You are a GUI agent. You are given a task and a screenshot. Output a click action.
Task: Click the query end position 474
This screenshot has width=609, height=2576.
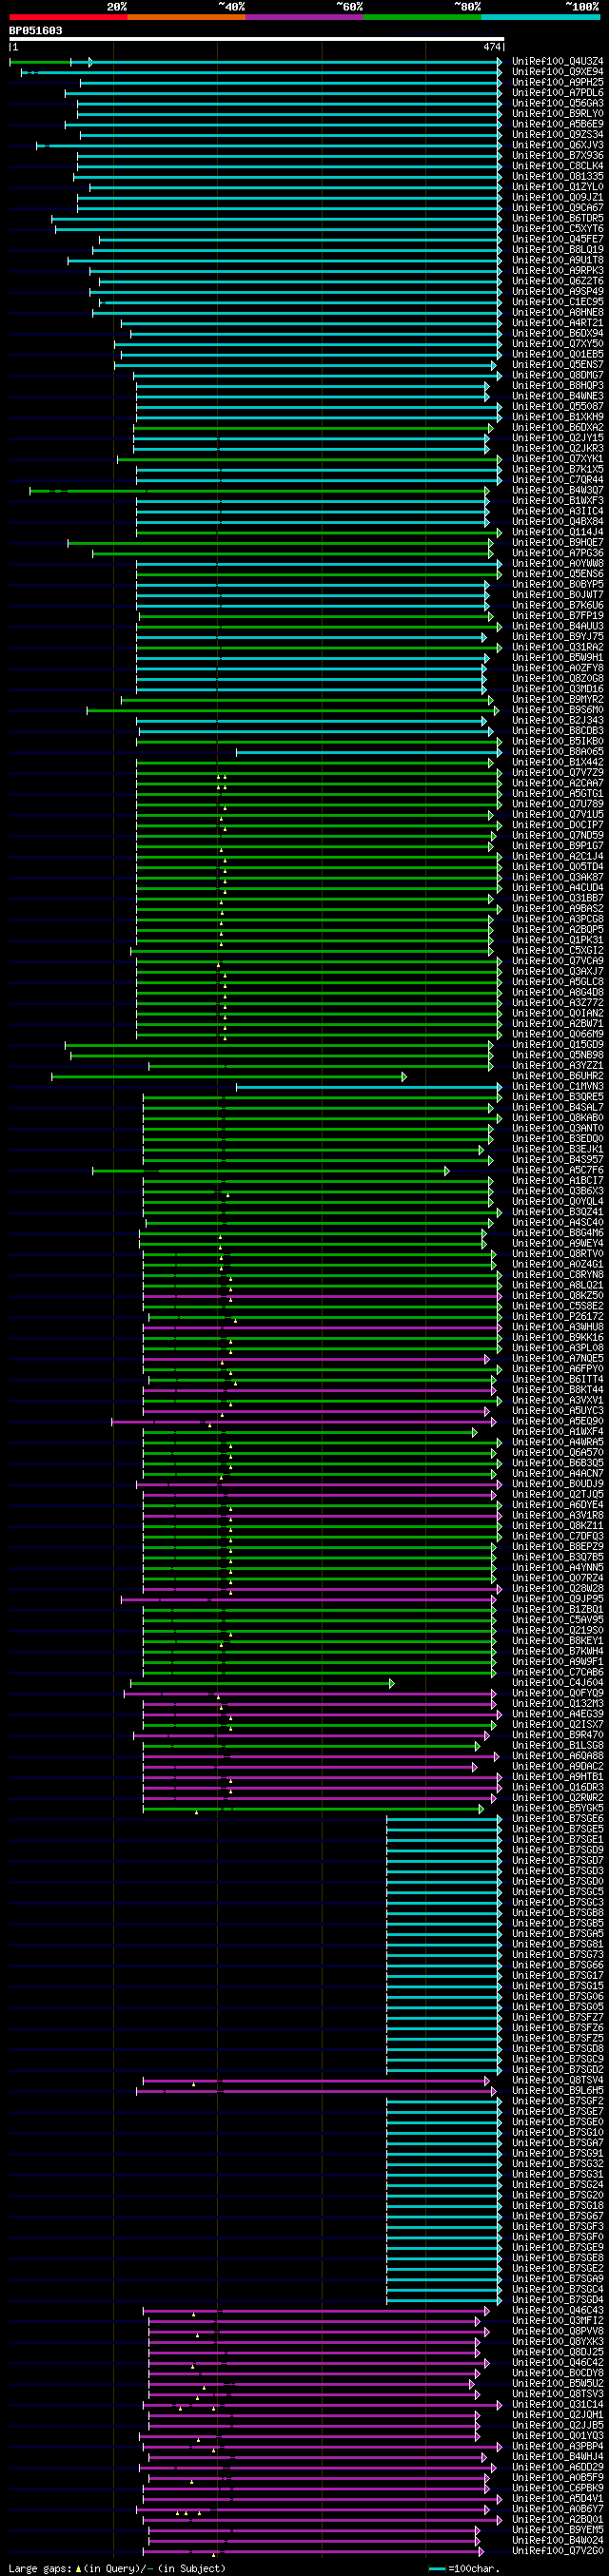(x=492, y=47)
